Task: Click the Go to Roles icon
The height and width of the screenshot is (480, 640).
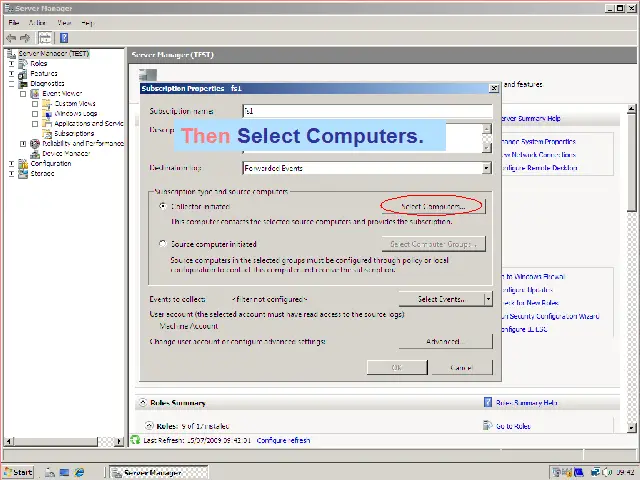Action: 487,426
